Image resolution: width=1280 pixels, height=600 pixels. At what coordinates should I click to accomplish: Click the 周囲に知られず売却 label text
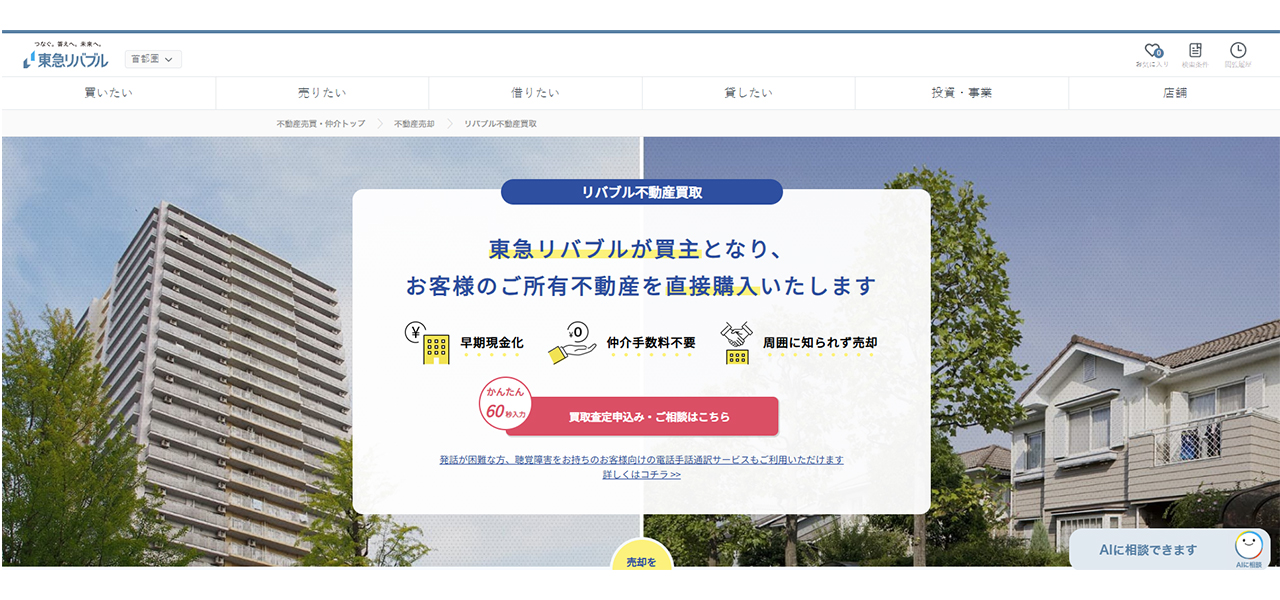[x=820, y=343]
